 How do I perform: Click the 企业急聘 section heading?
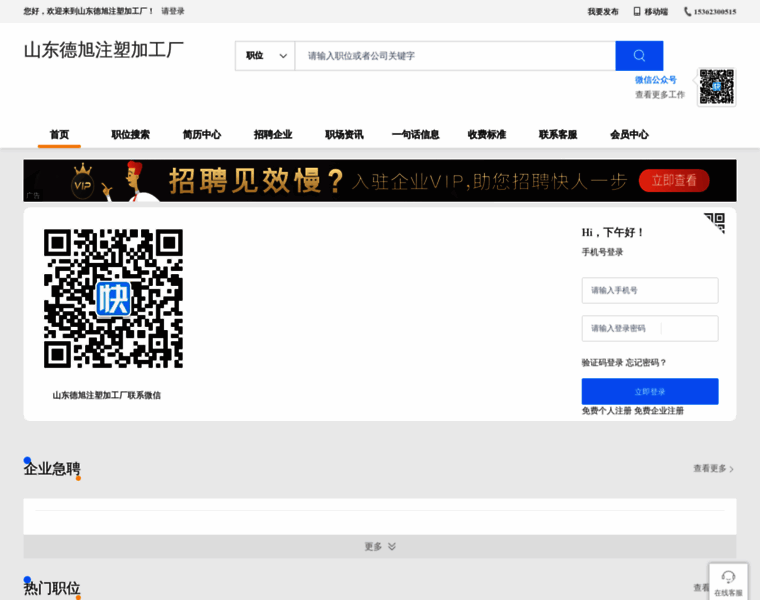coord(52,469)
